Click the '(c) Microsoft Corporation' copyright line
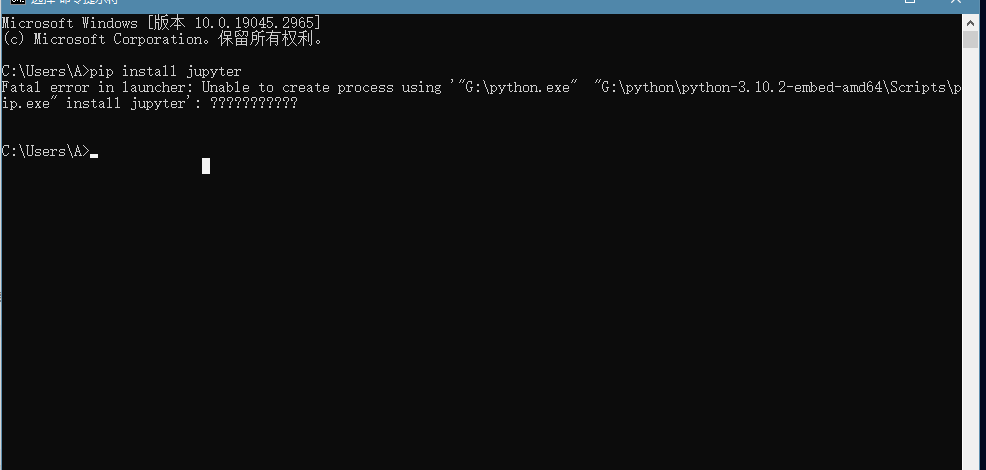Viewport: 986px width, 470px height. click(x=163, y=39)
